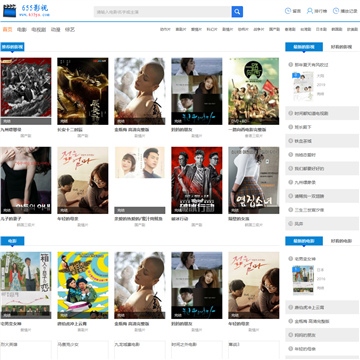Open small thumbnail under 那年夏天有风吹过
The height and width of the screenshot is (360, 360).
click(x=303, y=86)
